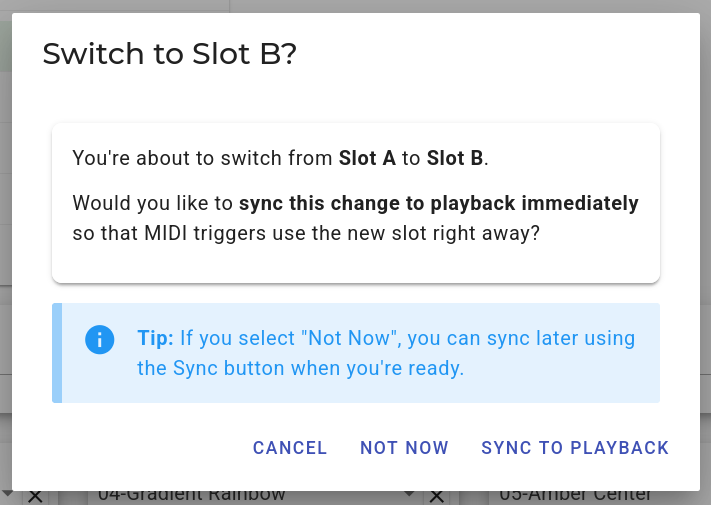Click the "Would you like to" text
The image size is (711, 505).
153,204
